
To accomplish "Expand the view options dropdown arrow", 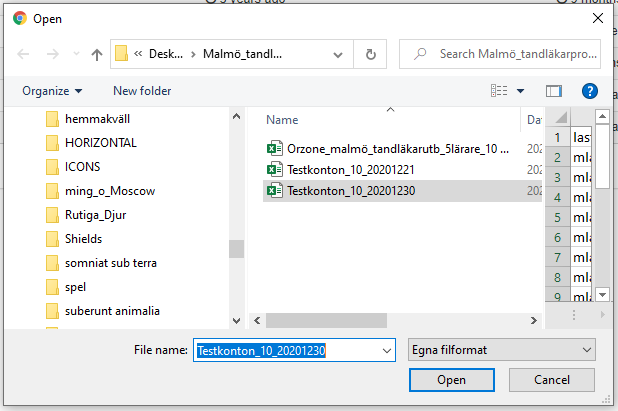I will (520, 91).
